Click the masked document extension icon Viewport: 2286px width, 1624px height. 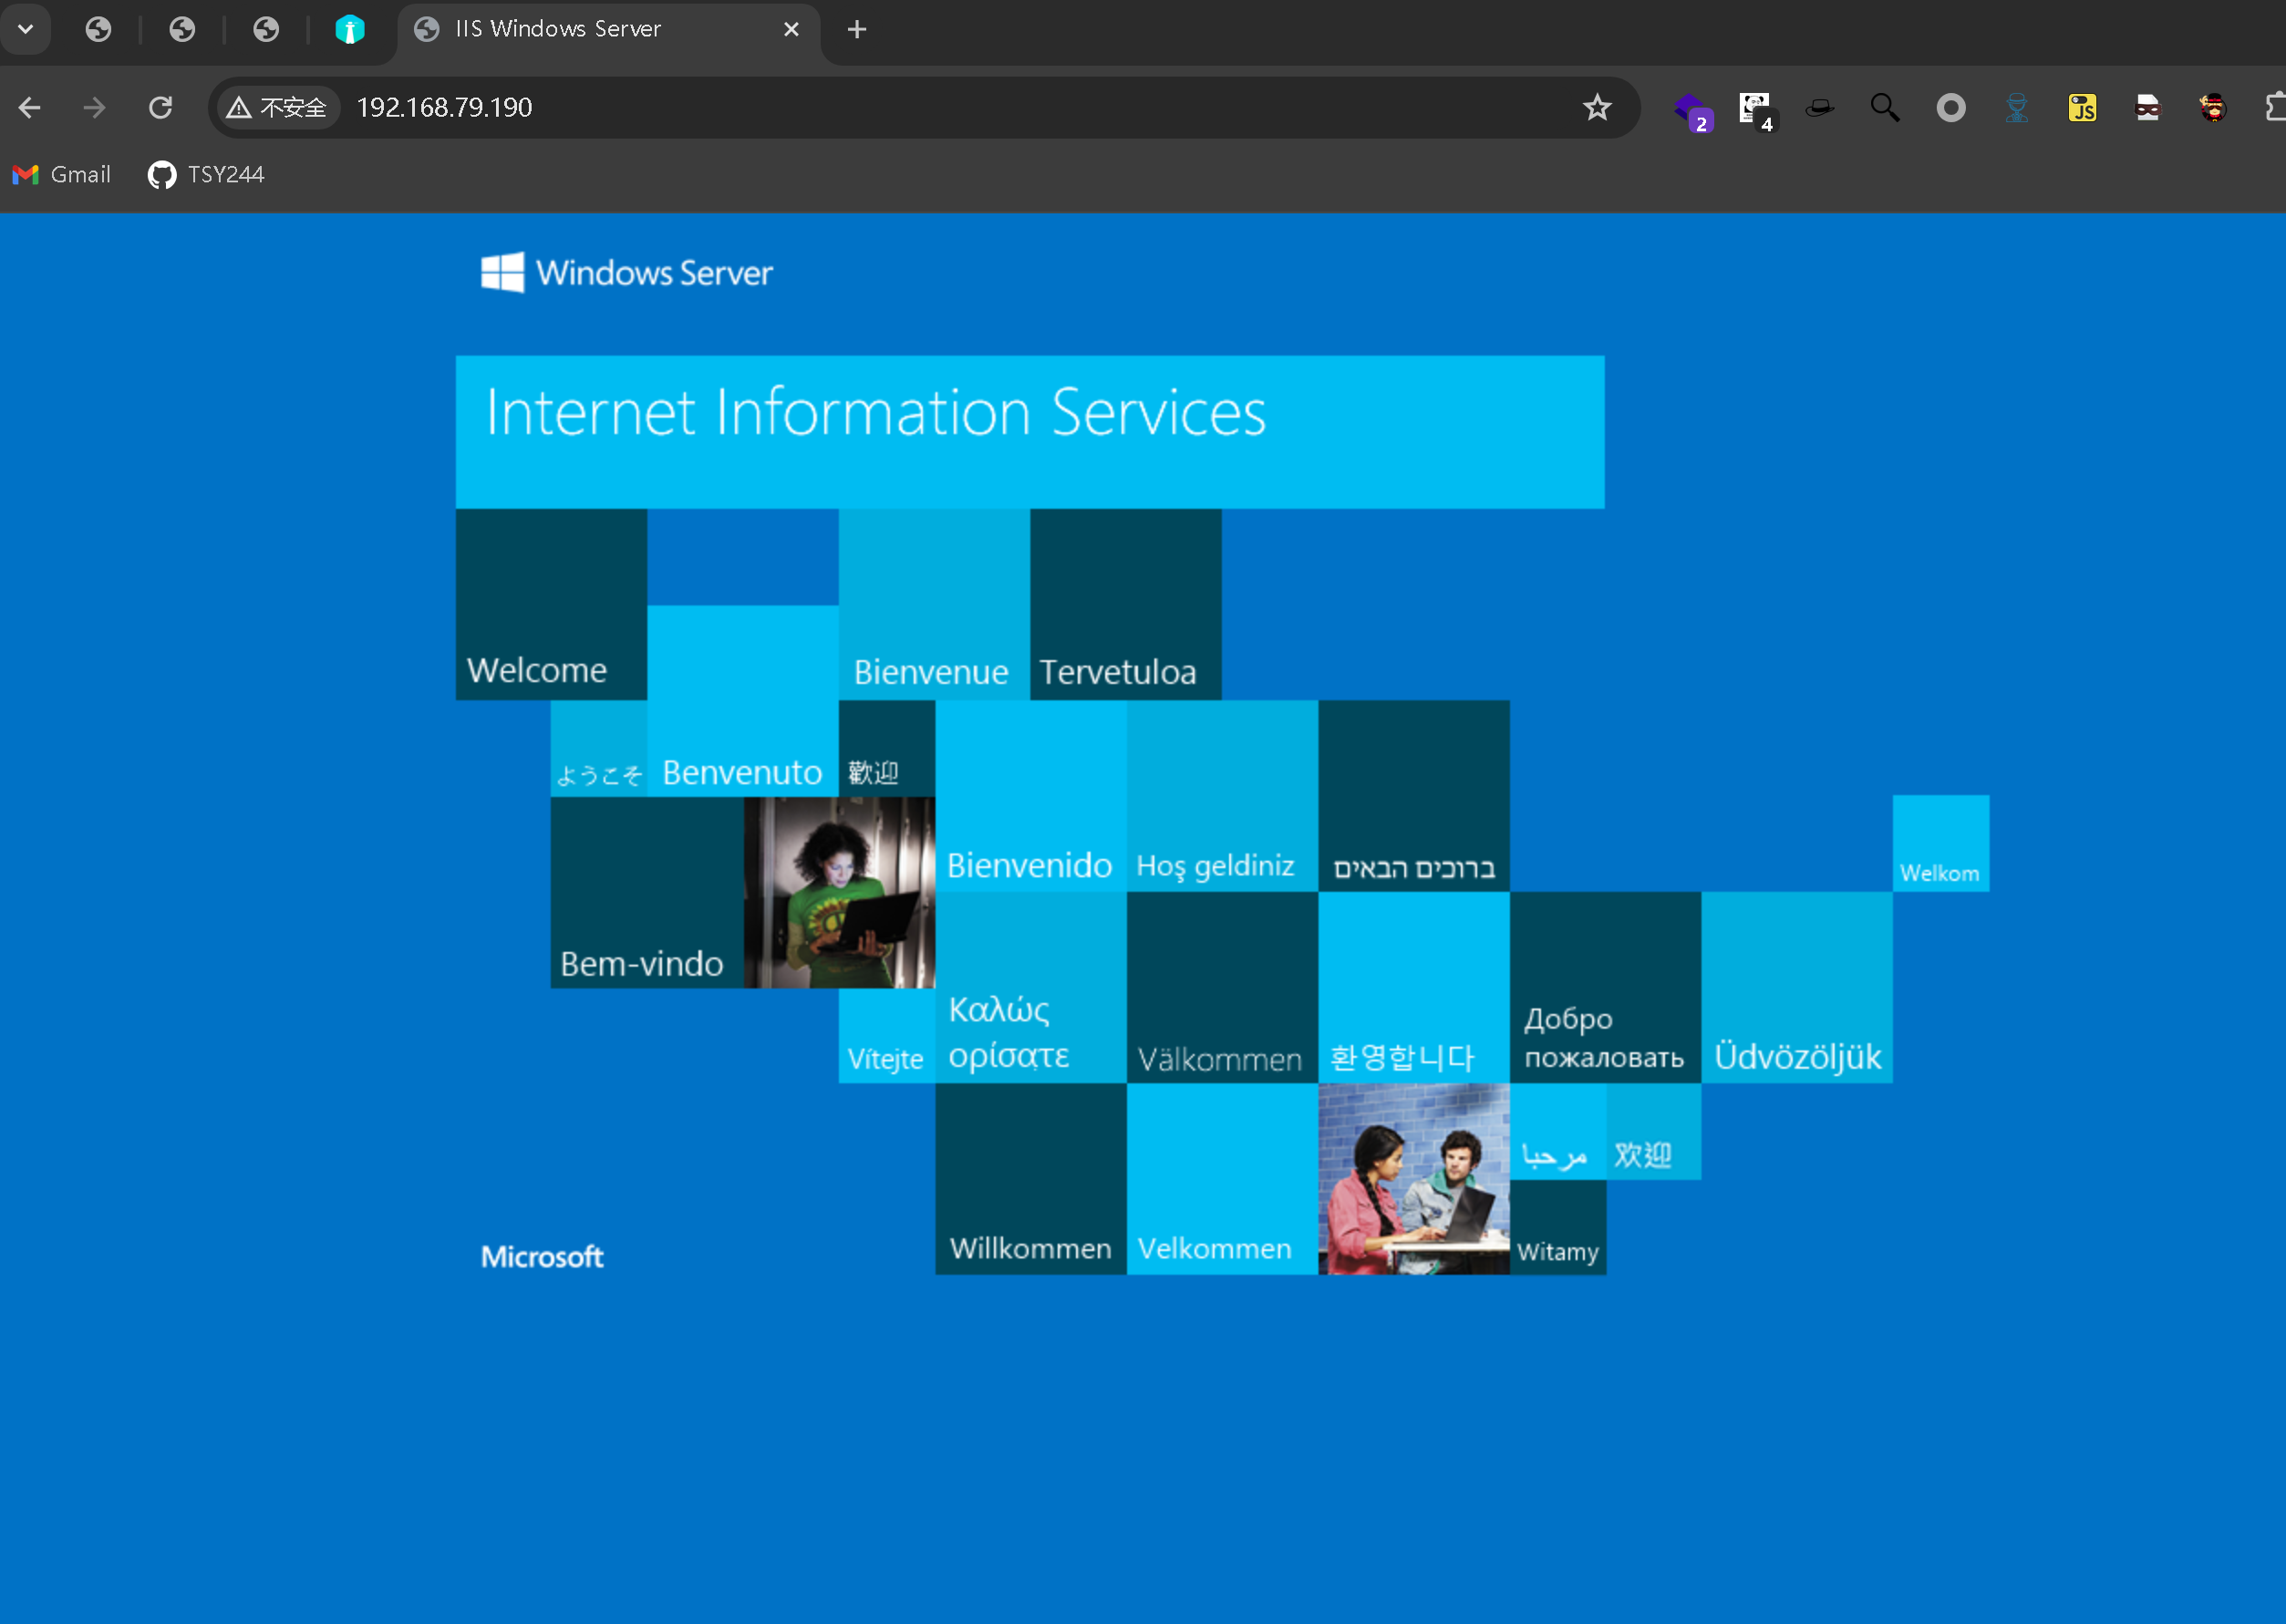point(2147,108)
